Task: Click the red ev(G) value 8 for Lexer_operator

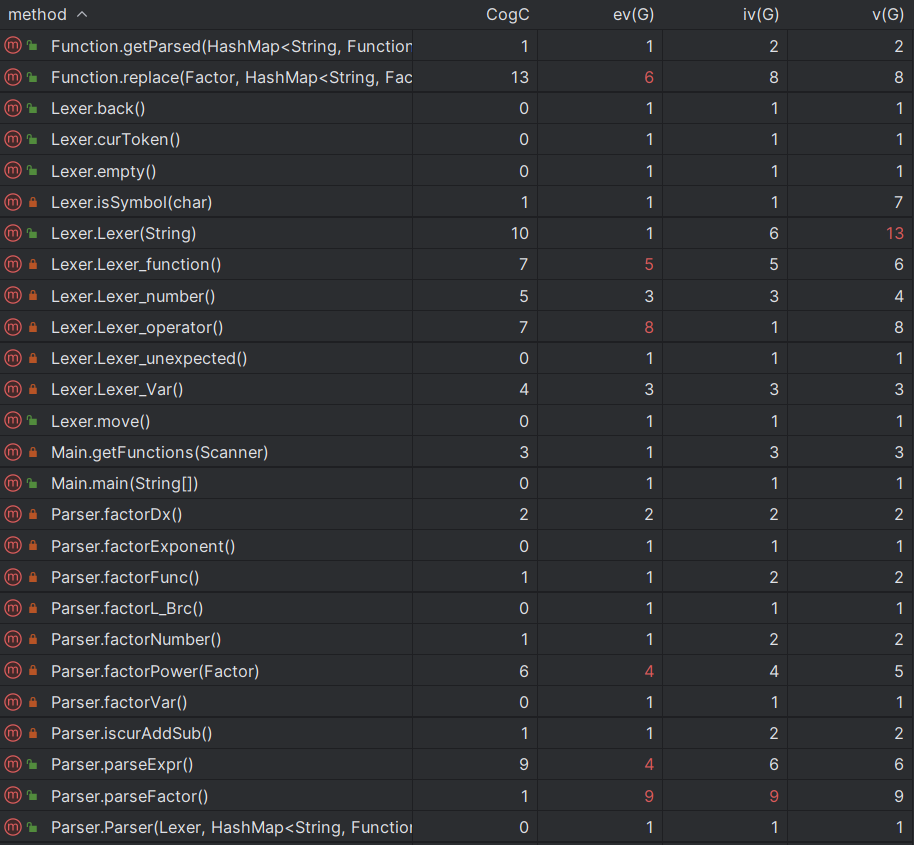Action: point(649,327)
